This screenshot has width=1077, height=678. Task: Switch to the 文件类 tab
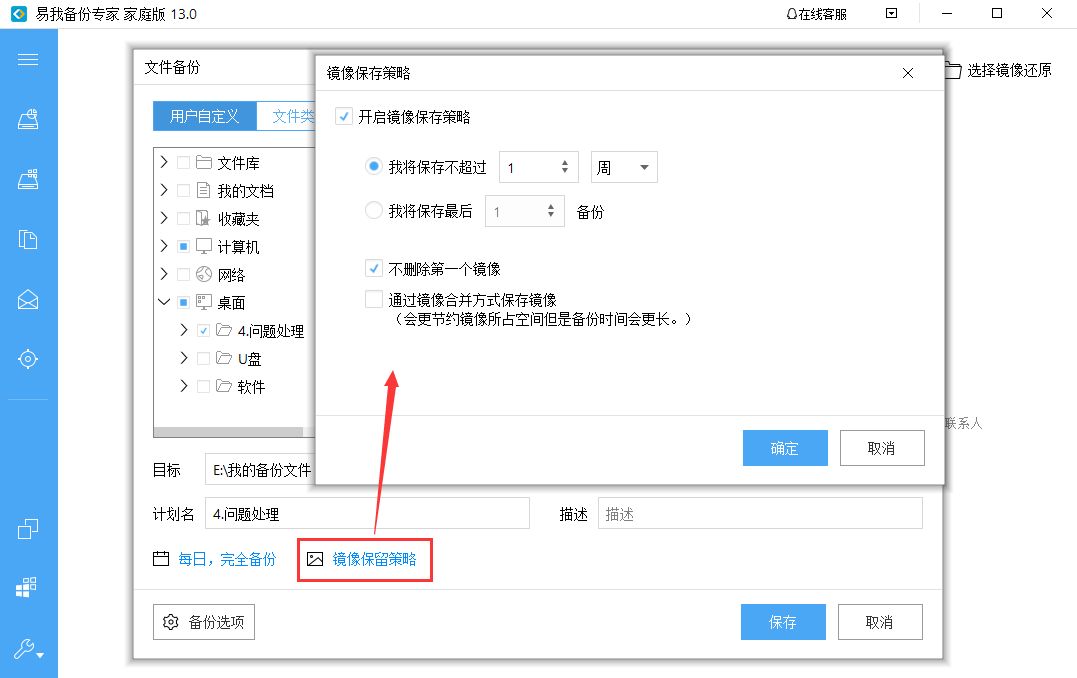286,116
